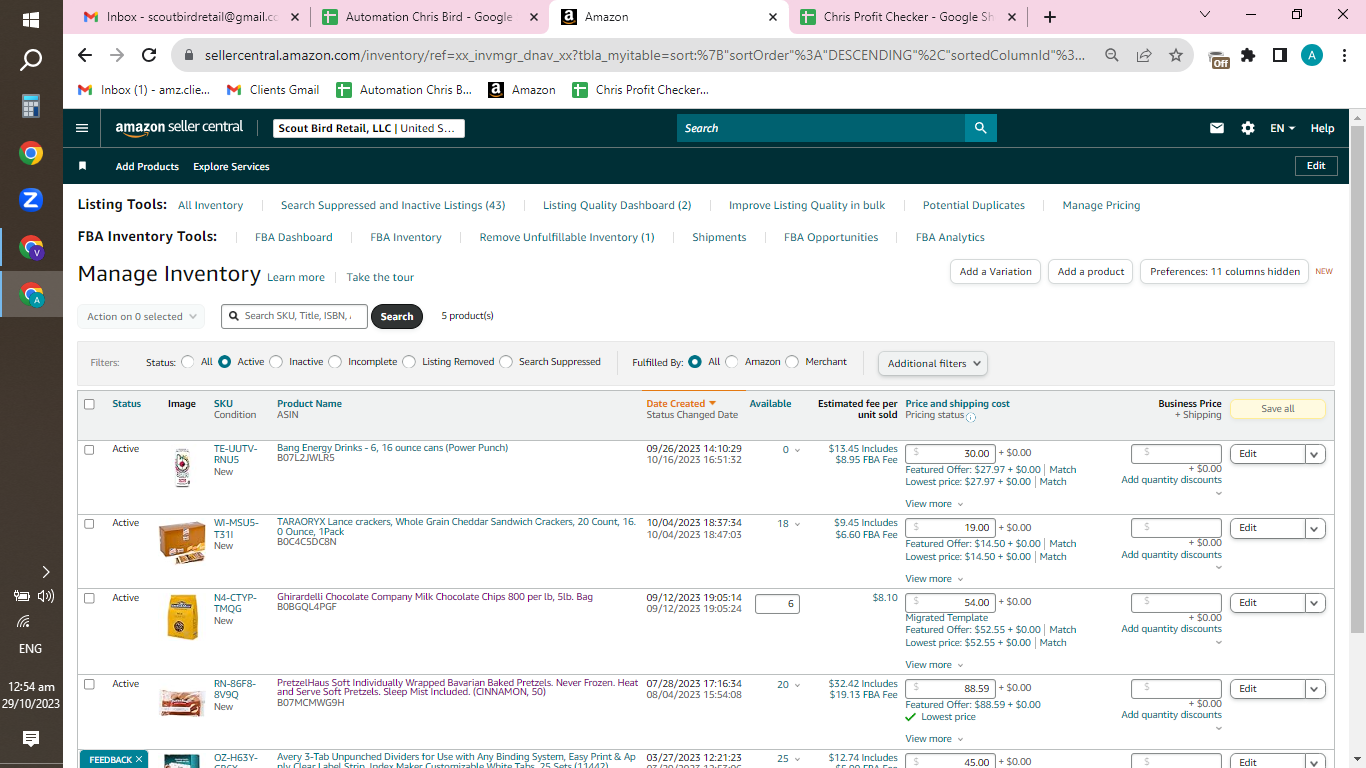
Task: Open the Windows Start menu
Action: (31, 19)
